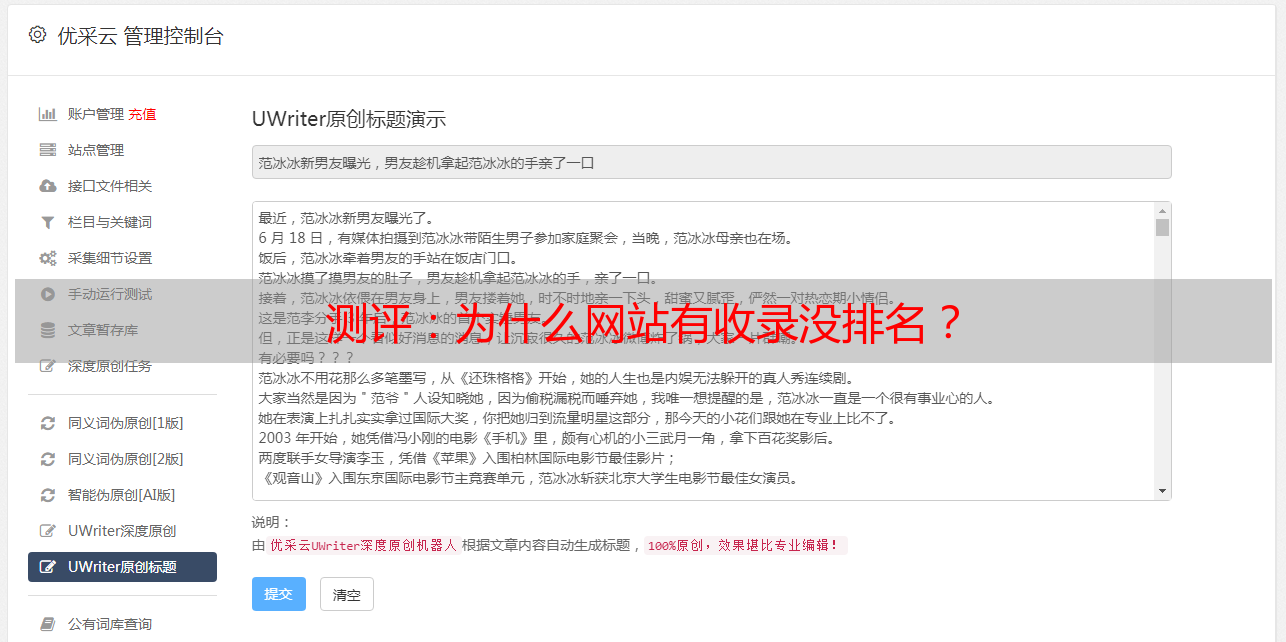Click the blue 提交 button

tap(279, 594)
